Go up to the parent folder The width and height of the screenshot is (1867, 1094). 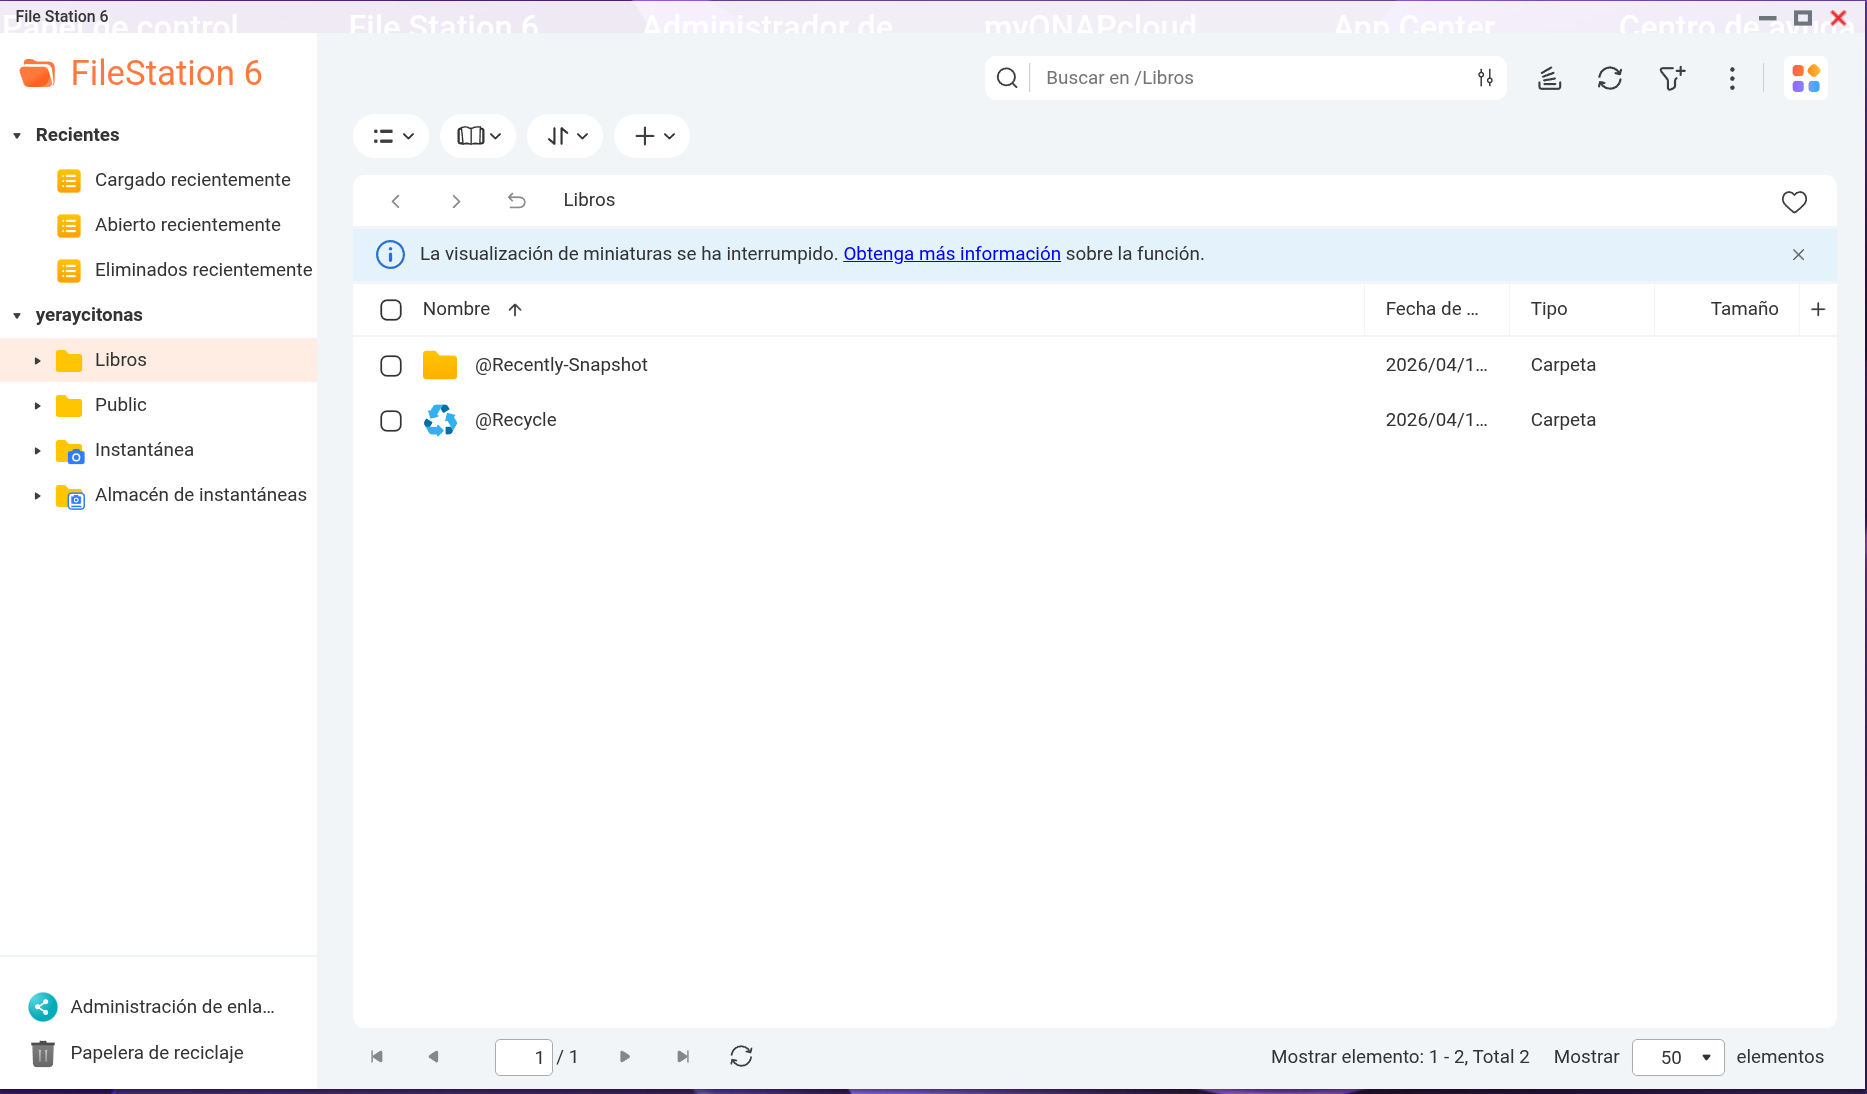pyautogui.click(x=516, y=201)
